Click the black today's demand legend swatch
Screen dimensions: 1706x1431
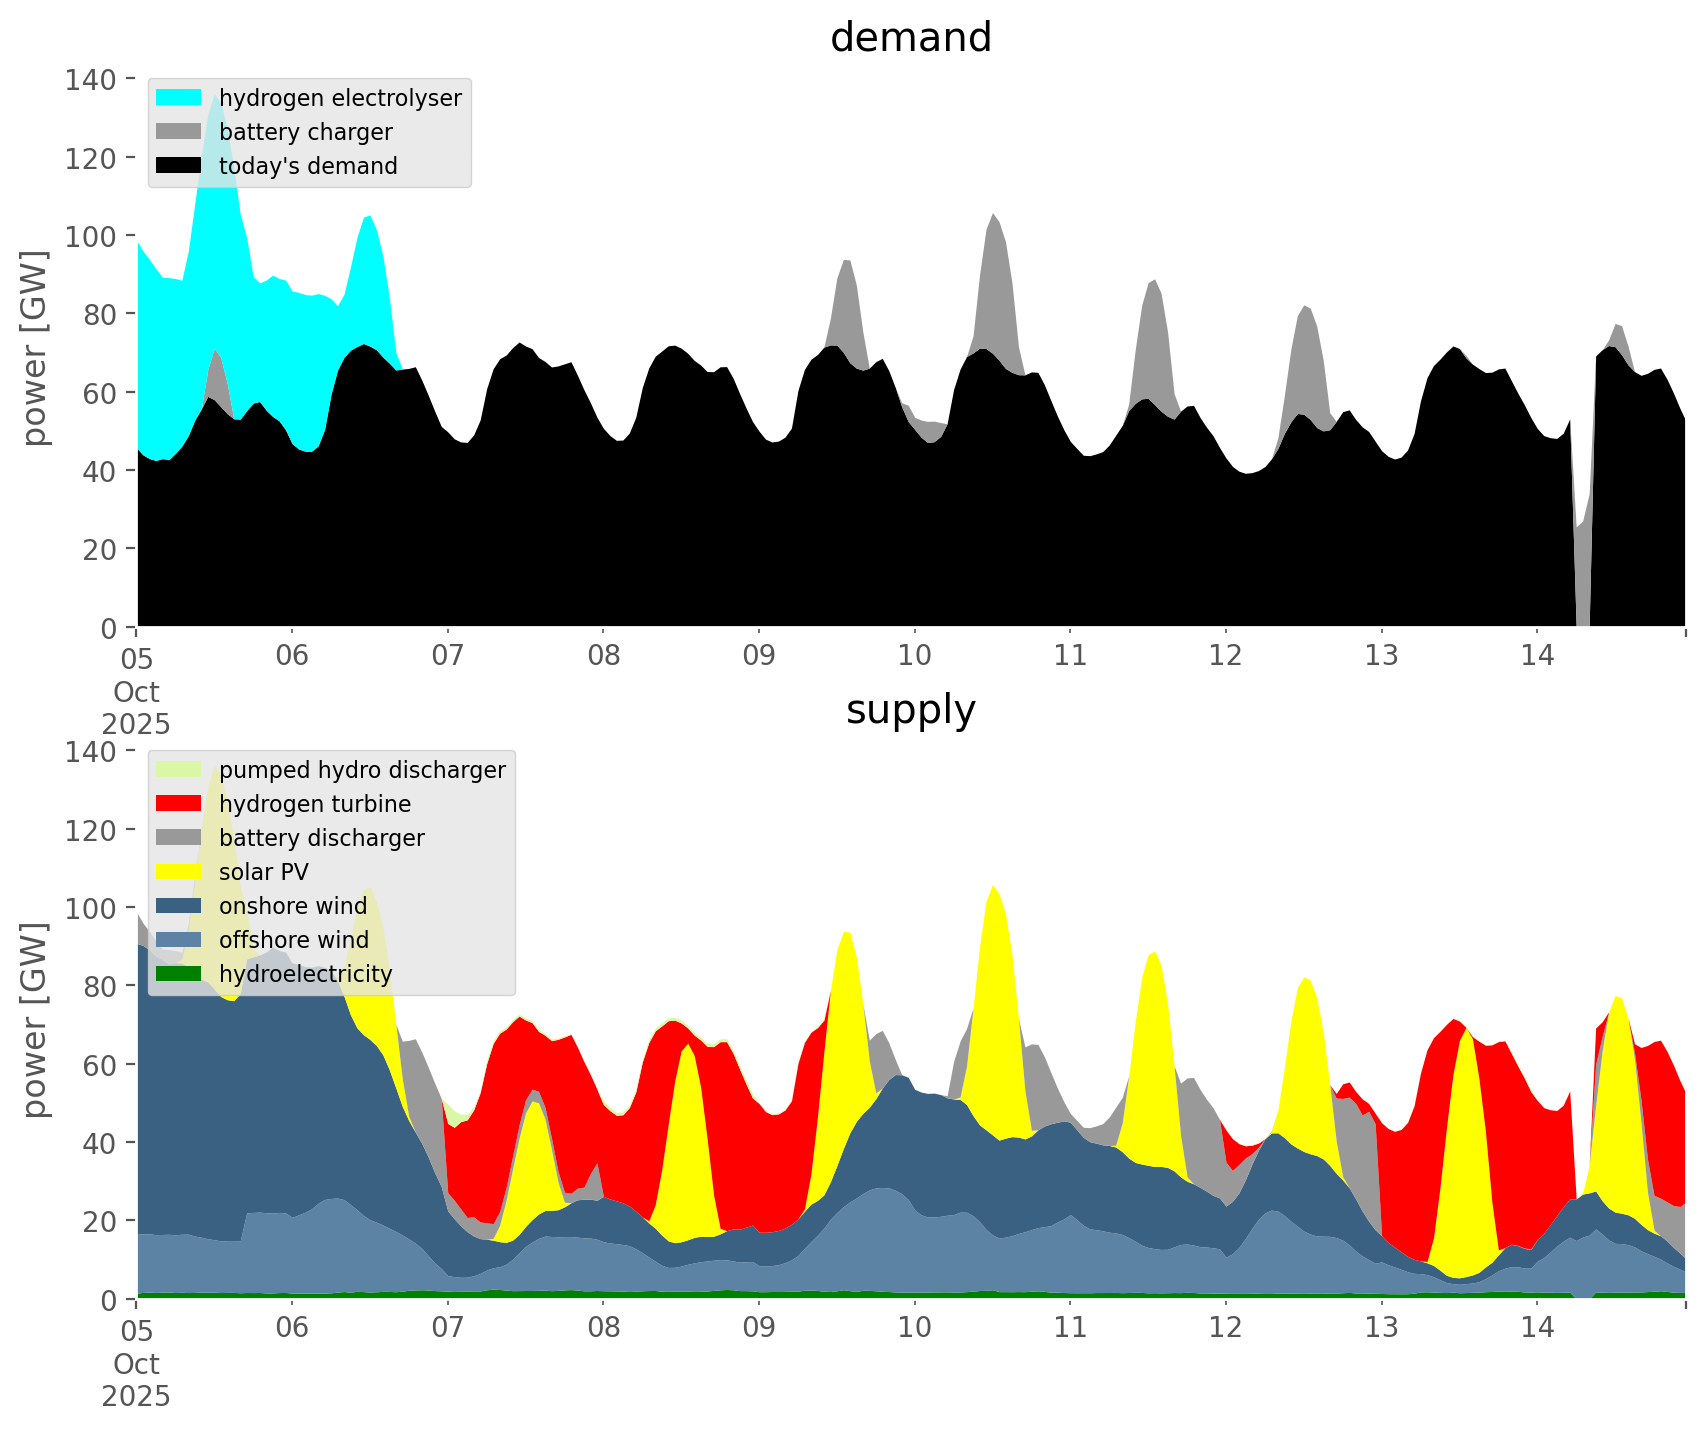tap(179, 166)
